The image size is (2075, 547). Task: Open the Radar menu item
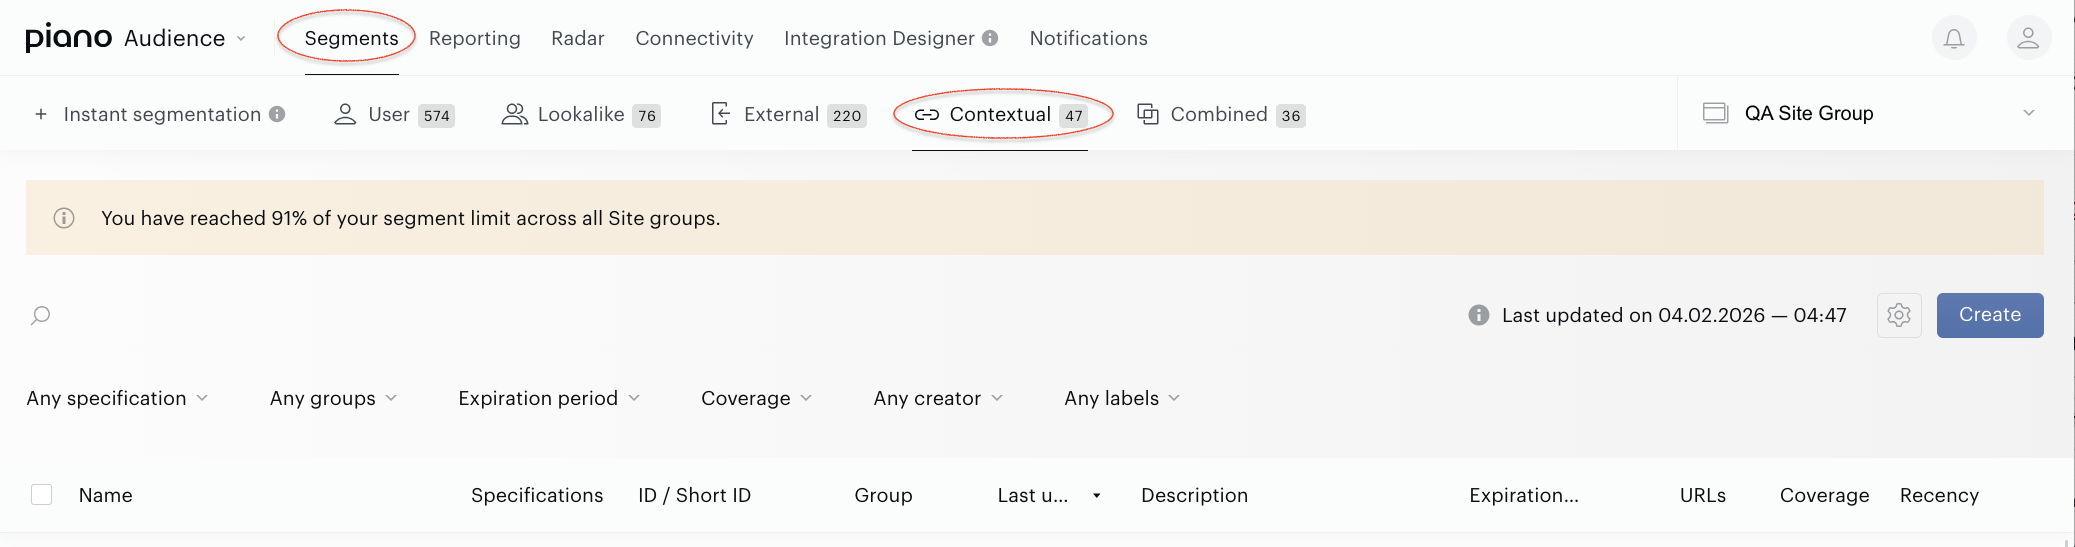(578, 38)
